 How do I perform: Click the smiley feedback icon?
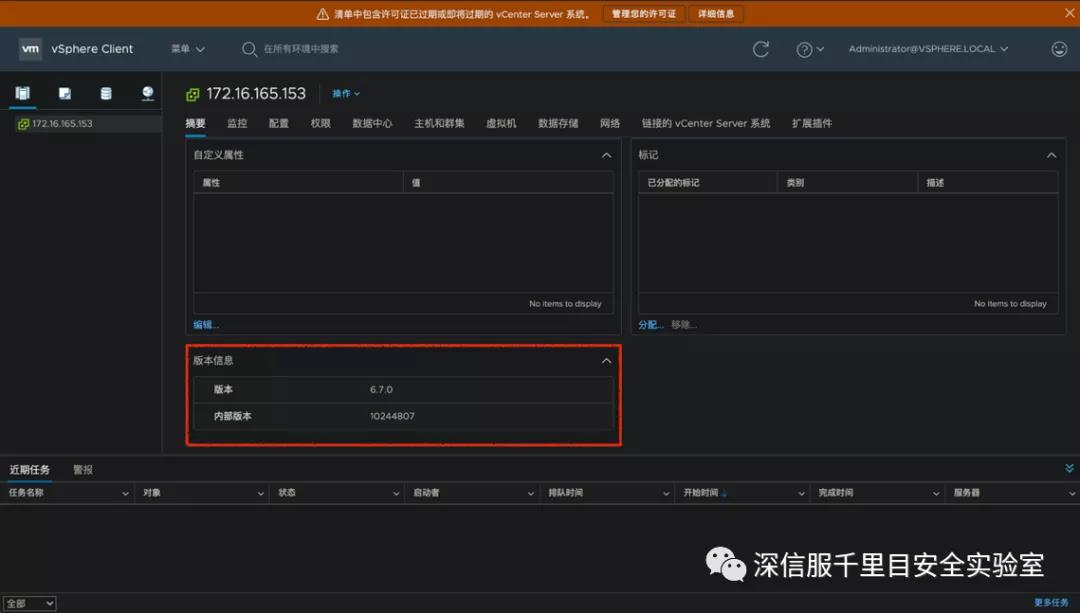1059,49
